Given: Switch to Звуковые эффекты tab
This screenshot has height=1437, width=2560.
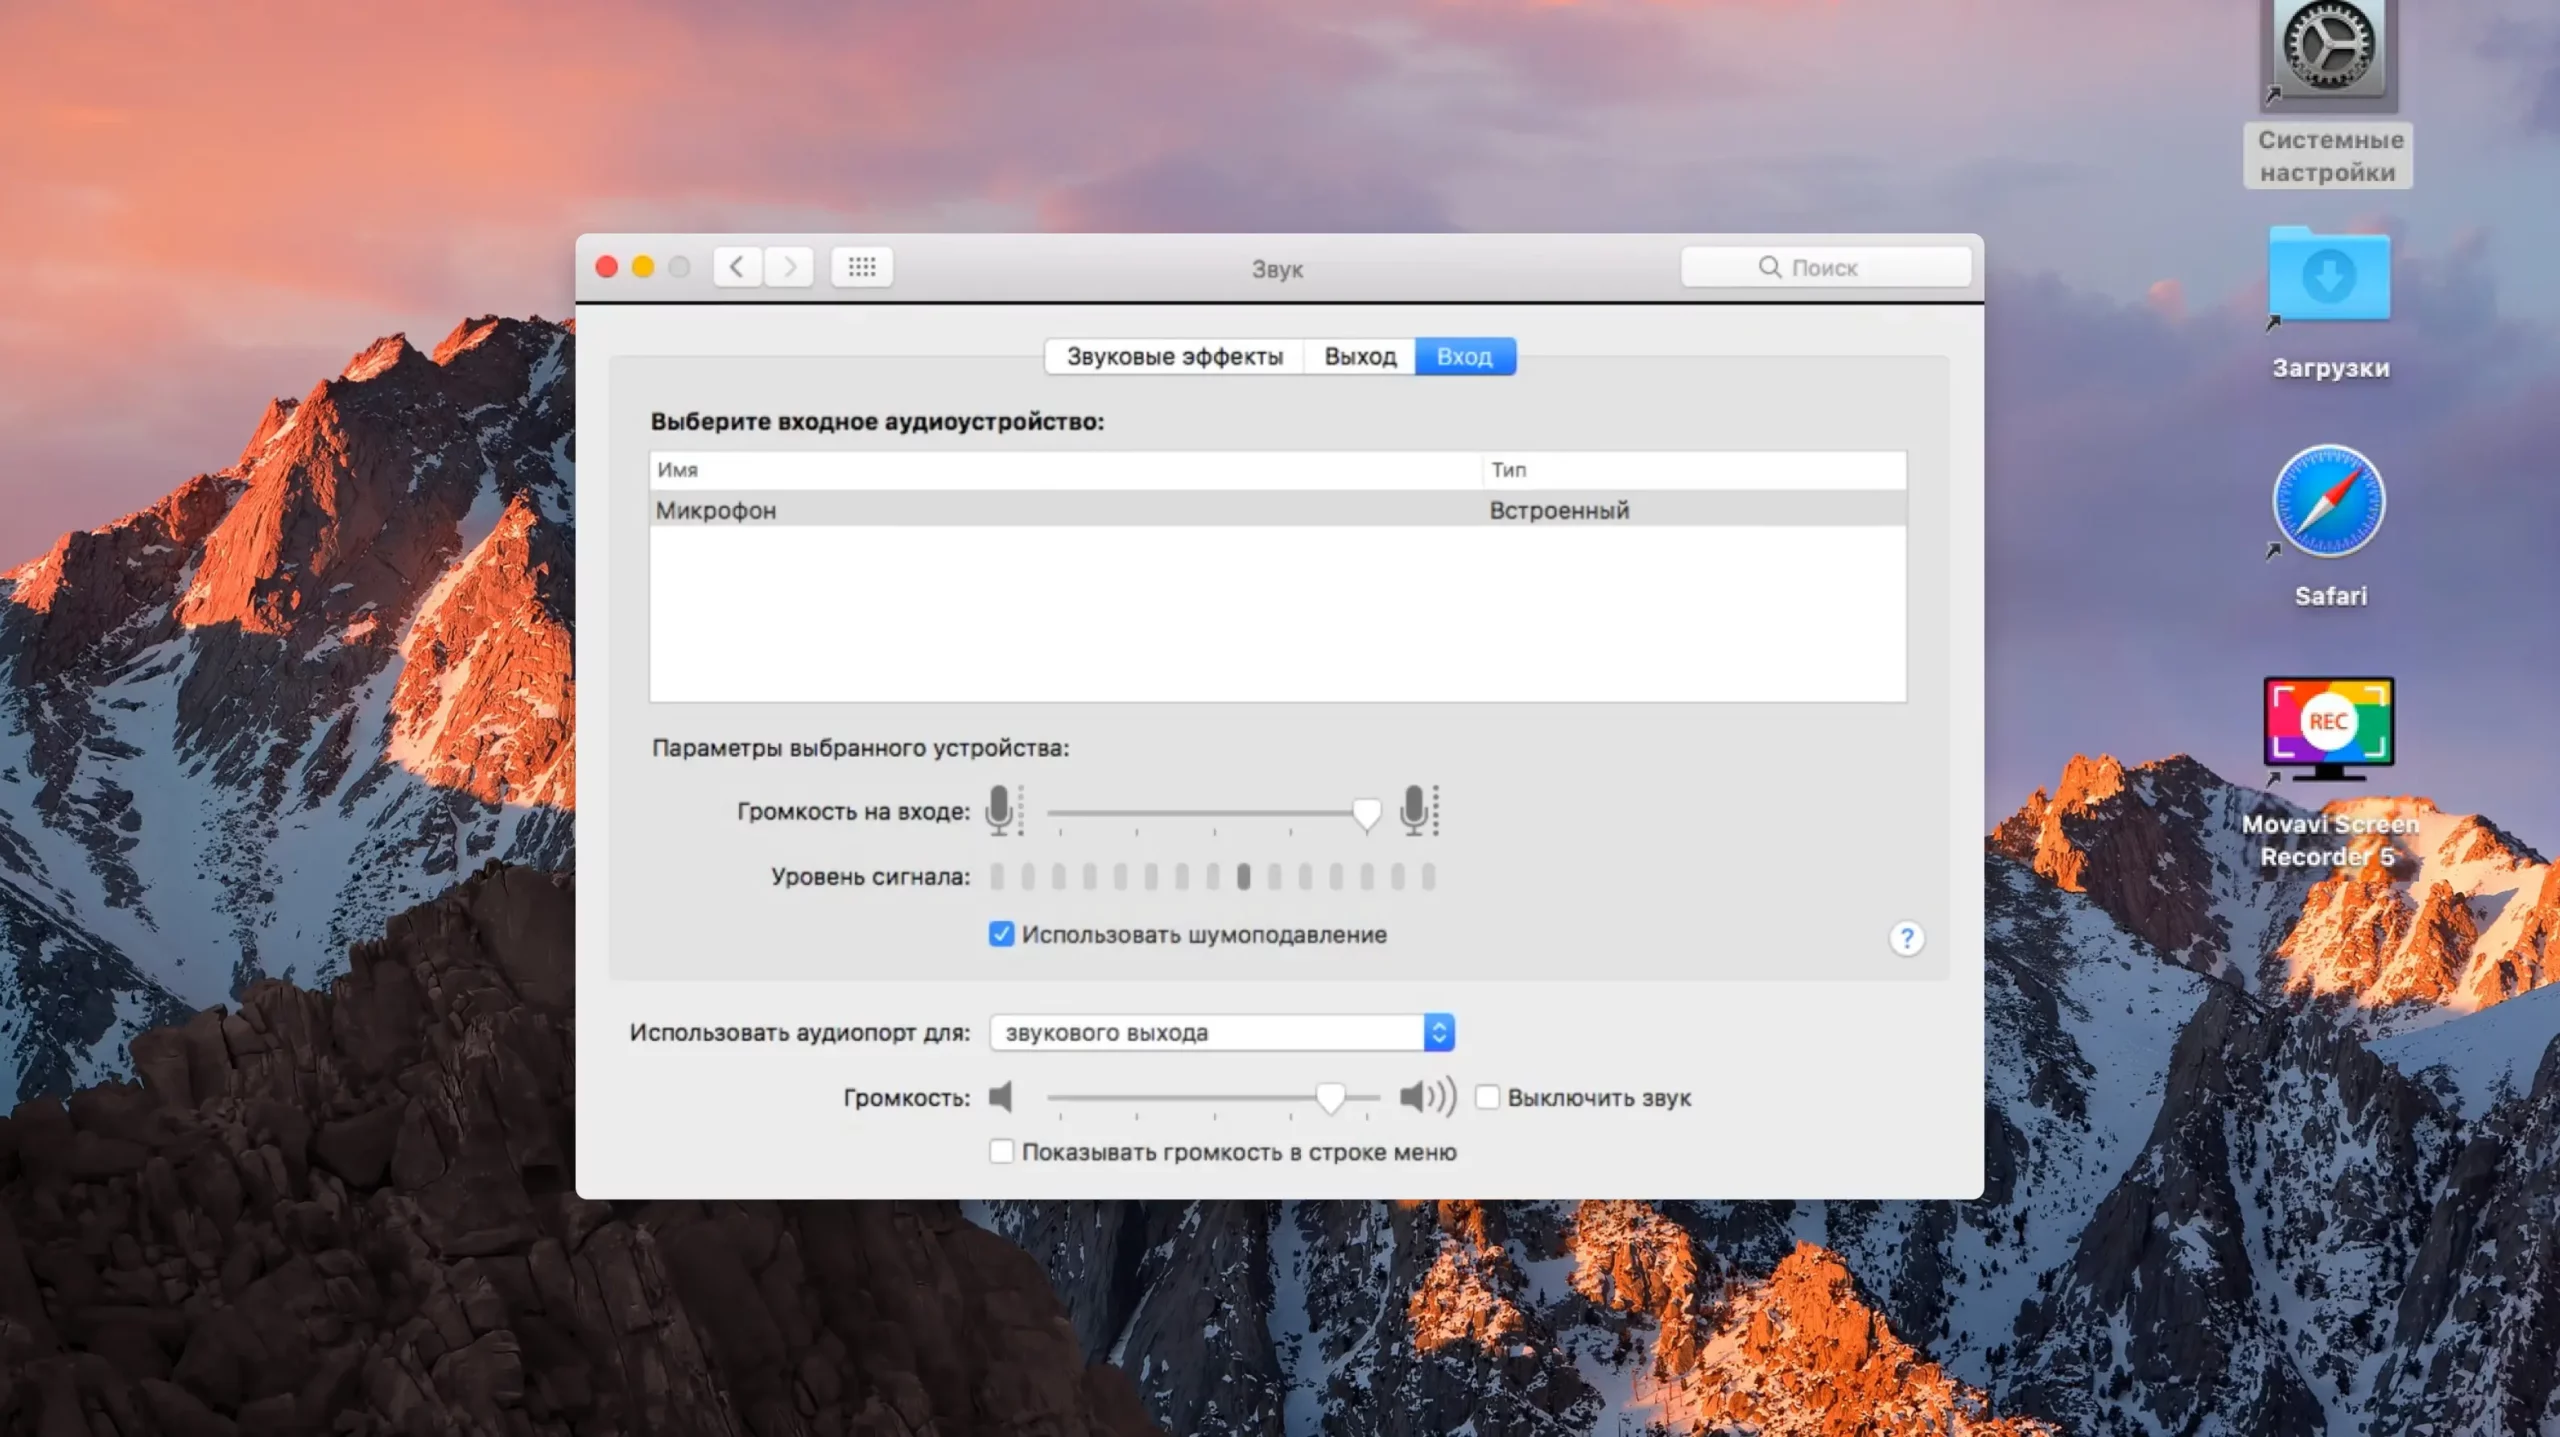Looking at the screenshot, I should 1174,356.
